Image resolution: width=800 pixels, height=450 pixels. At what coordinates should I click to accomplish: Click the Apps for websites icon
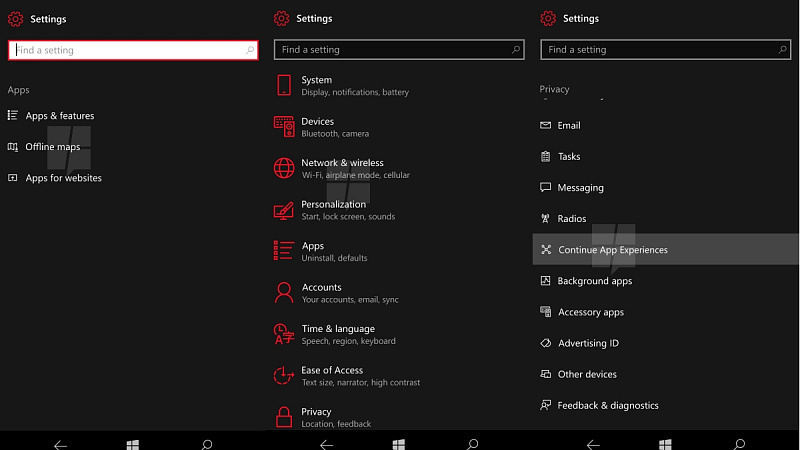click(13, 178)
